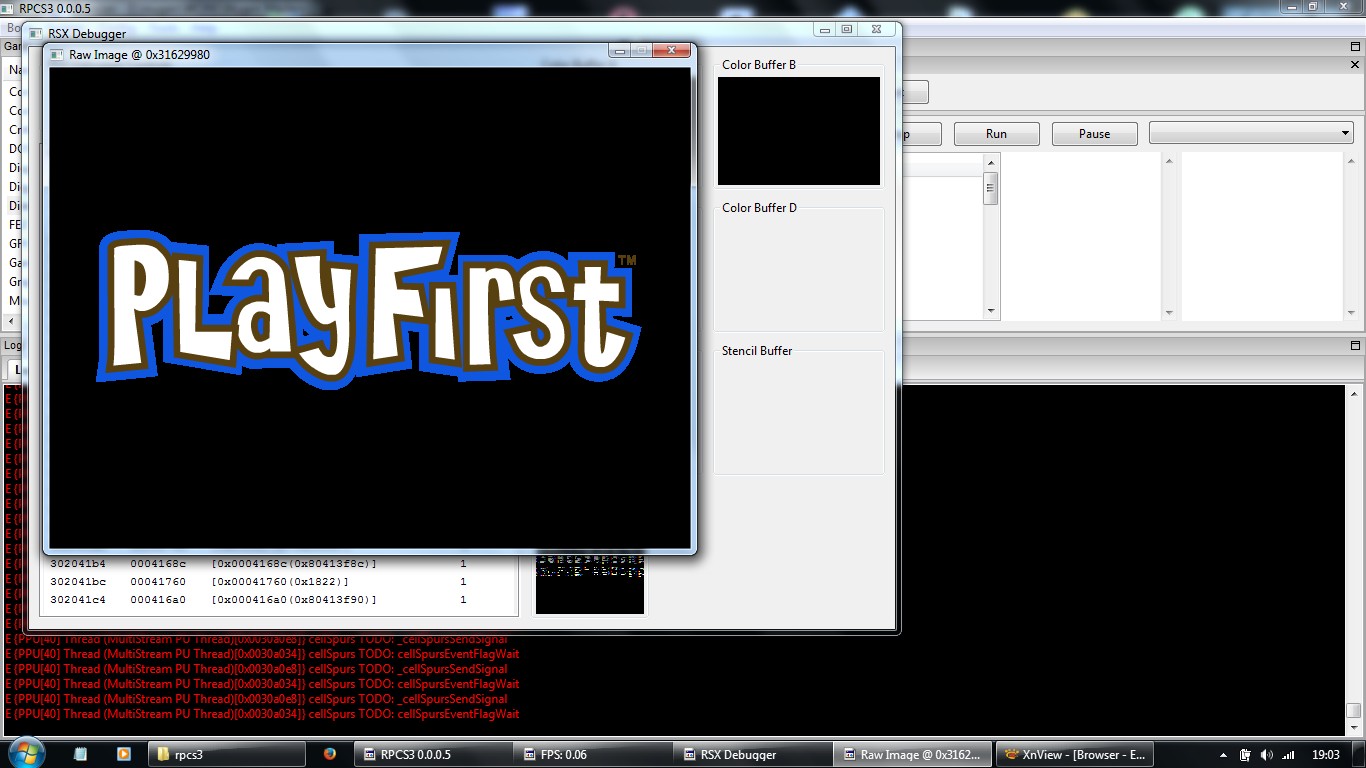Click the Pause button in the RPCS3 debugger
The width and height of the screenshot is (1366, 768).
point(1094,134)
